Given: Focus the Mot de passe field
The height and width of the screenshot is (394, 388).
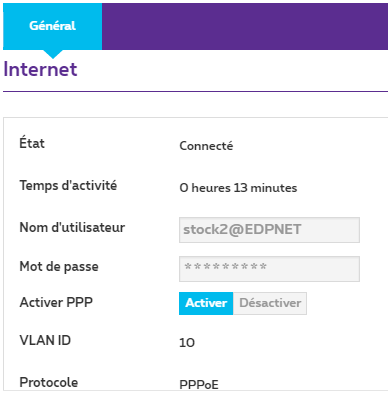Looking at the screenshot, I should click(x=269, y=269).
